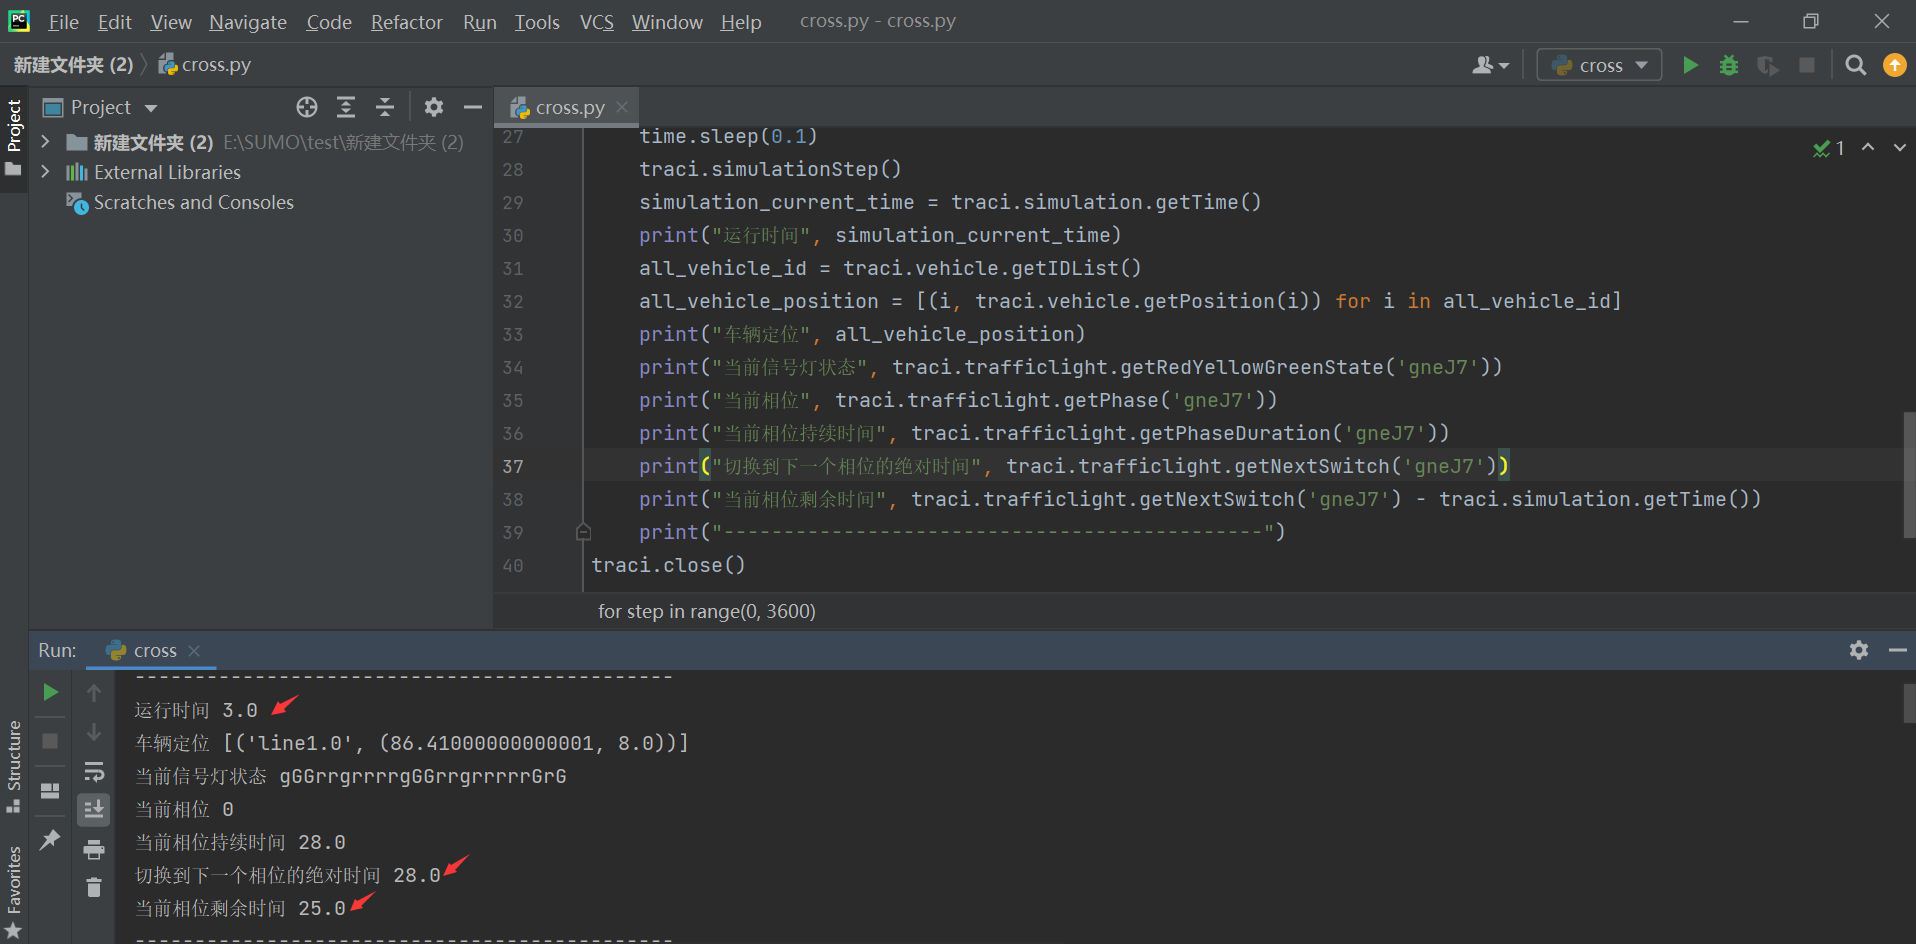
Task: Jump up the stack trace arrow
Action: pos(94,692)
